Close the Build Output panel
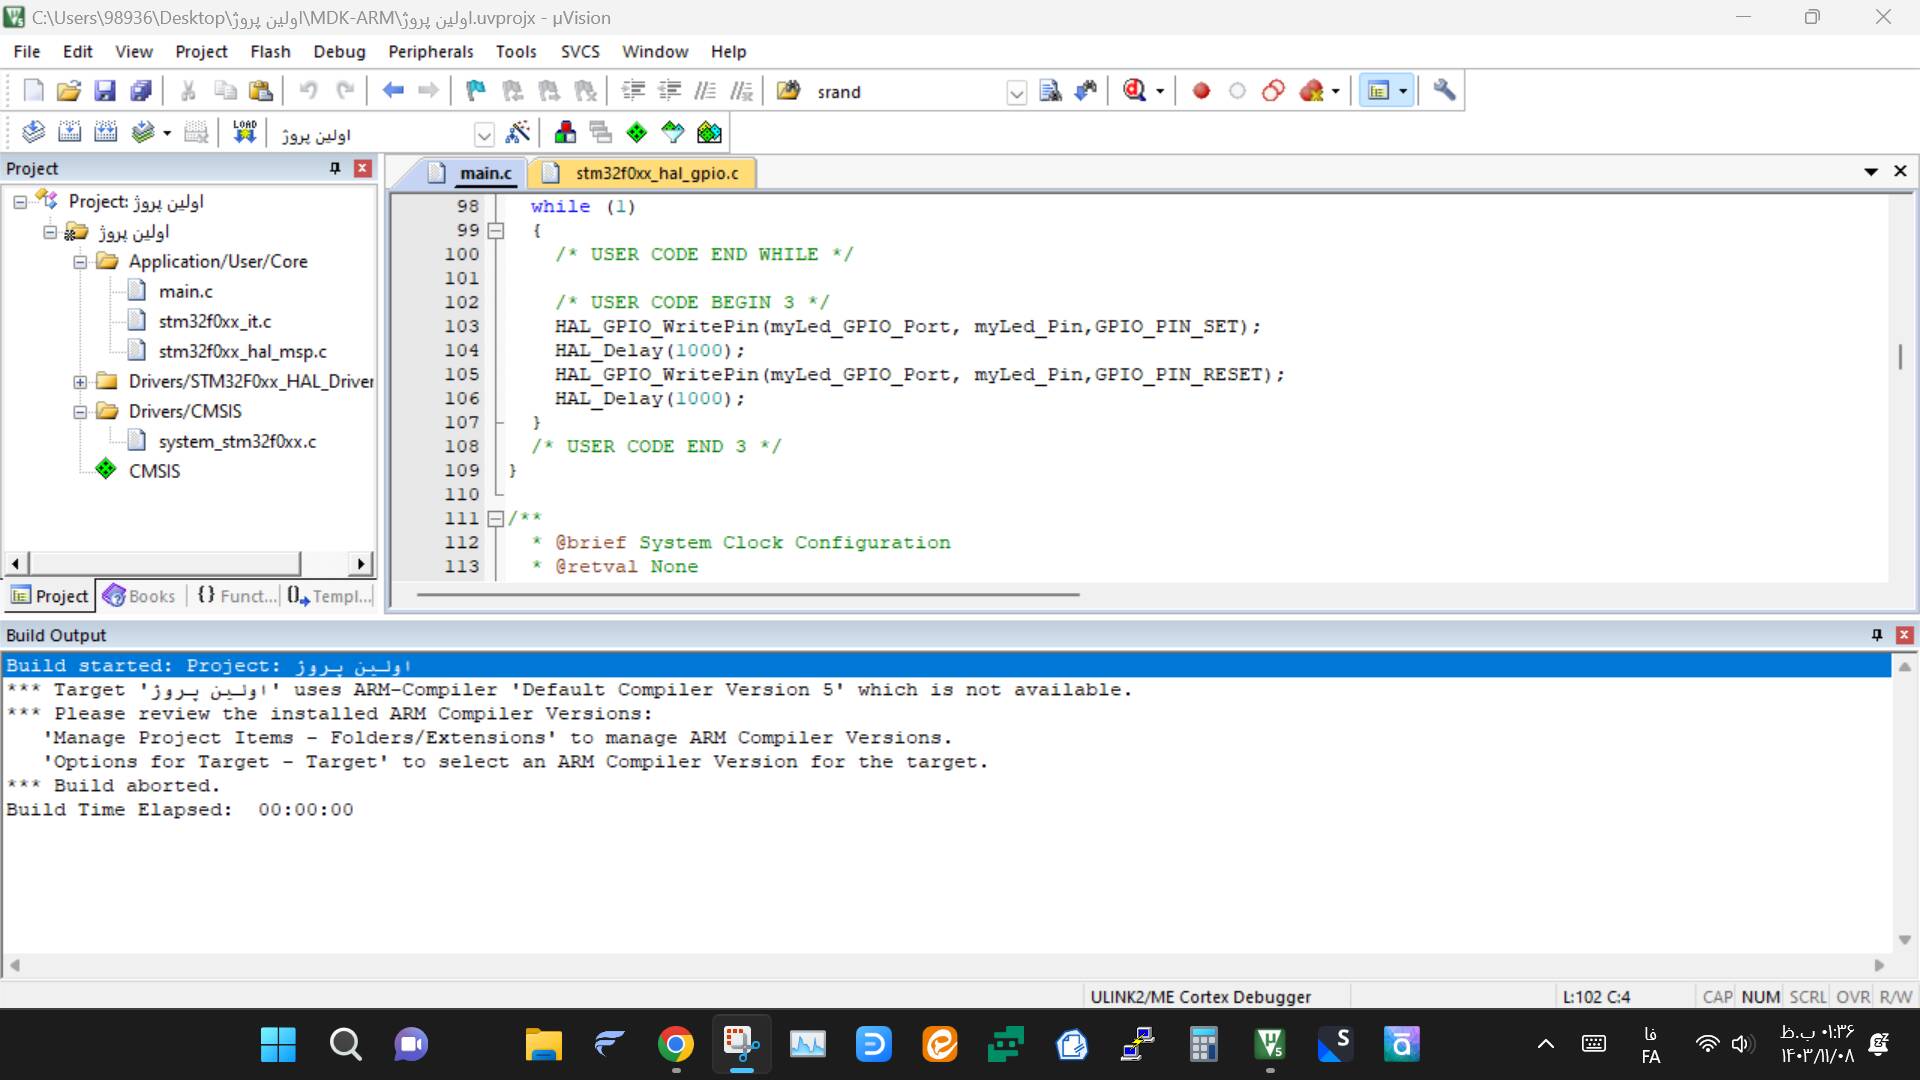1920x1080 pixels. (x=1904, y=635)
